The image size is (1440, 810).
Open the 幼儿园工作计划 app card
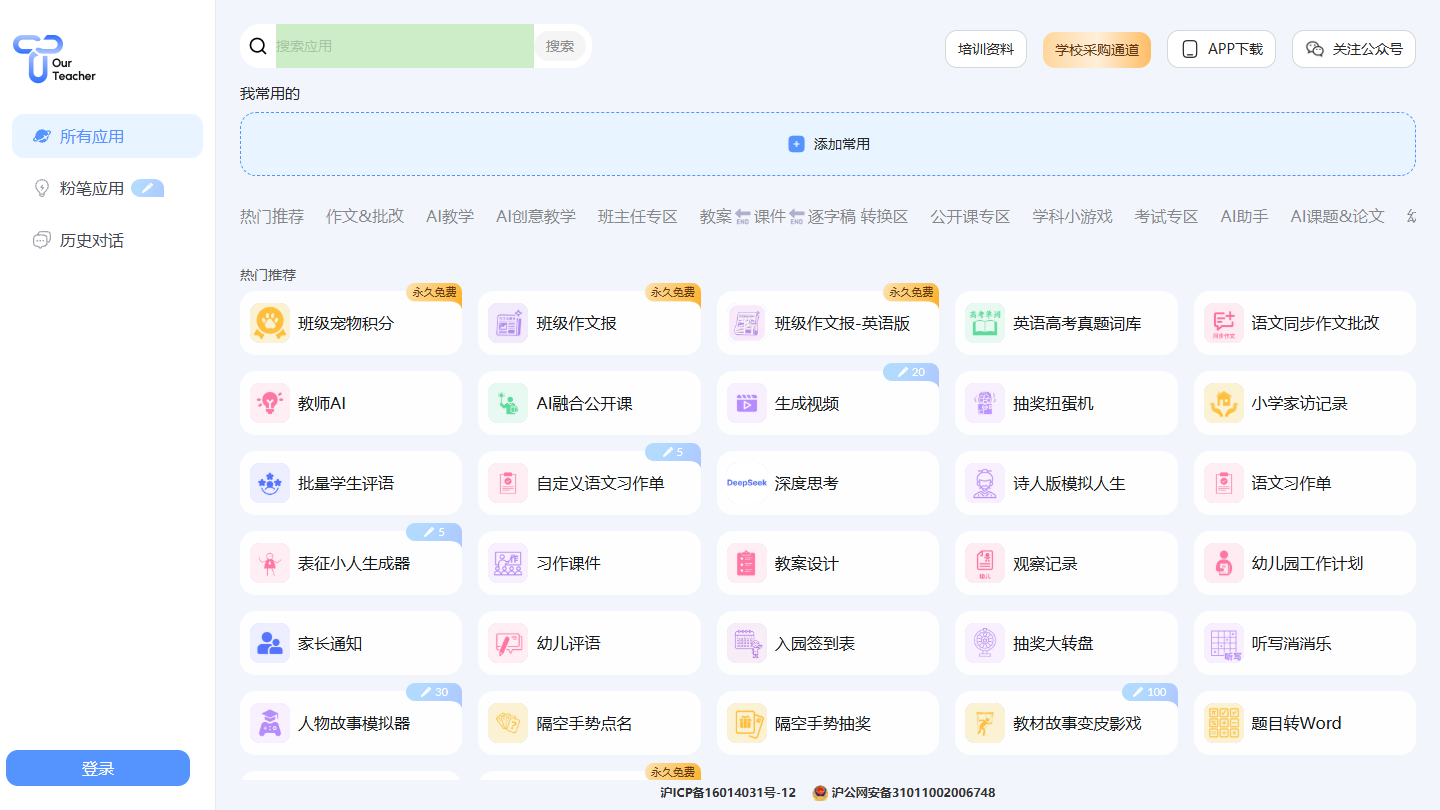pos(1305,563)
